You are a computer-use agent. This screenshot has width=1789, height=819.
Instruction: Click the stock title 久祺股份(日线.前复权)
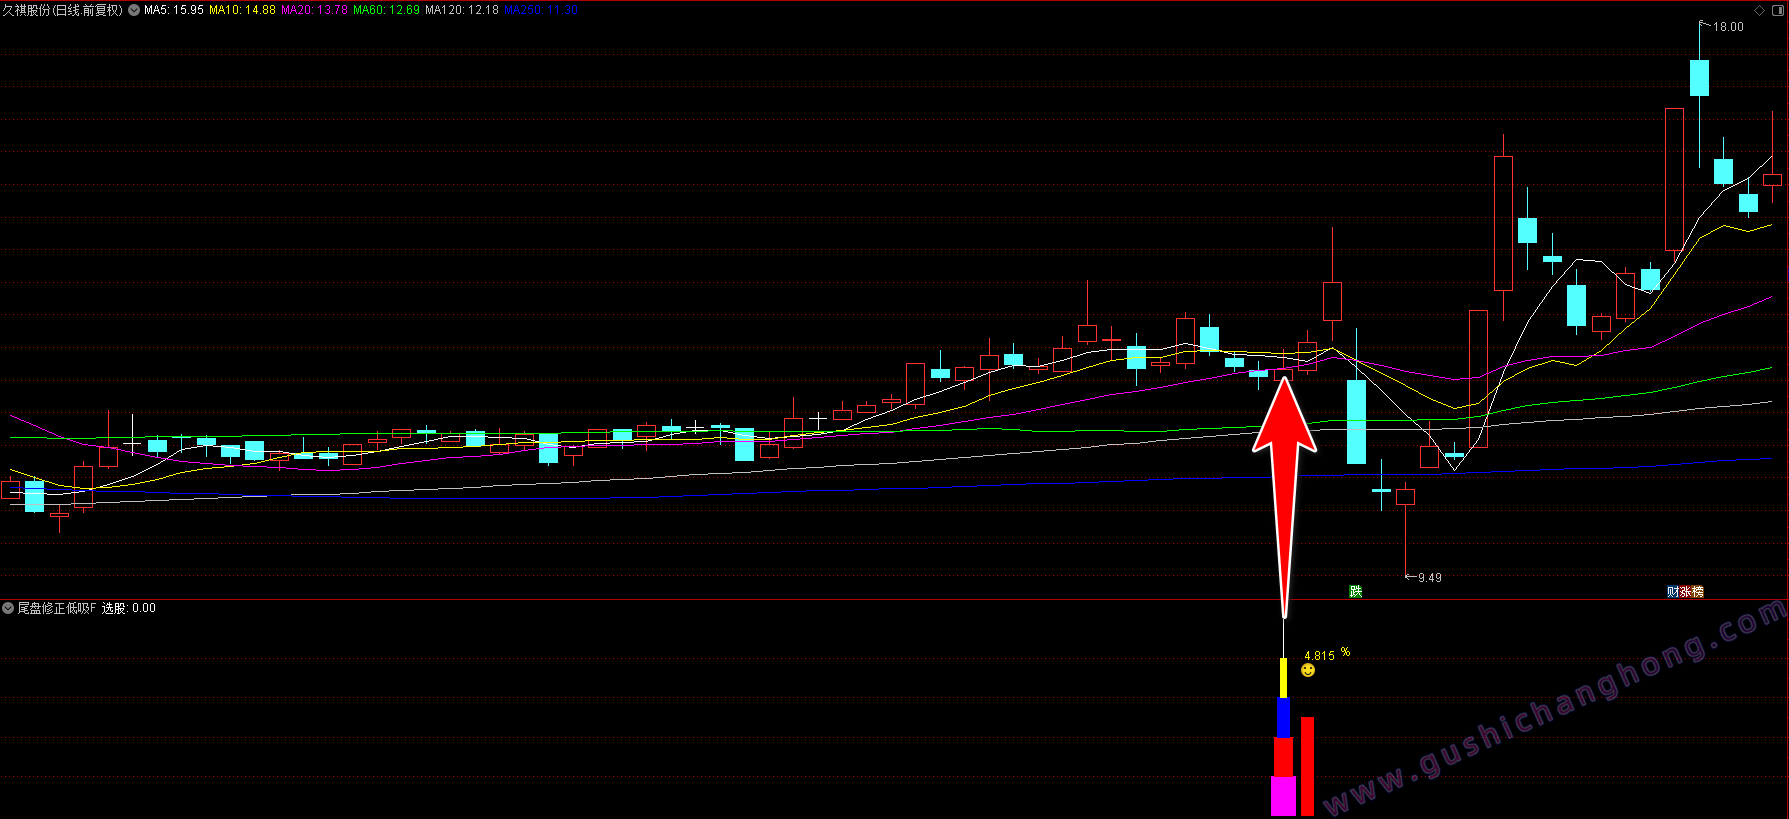coord(63,10)
